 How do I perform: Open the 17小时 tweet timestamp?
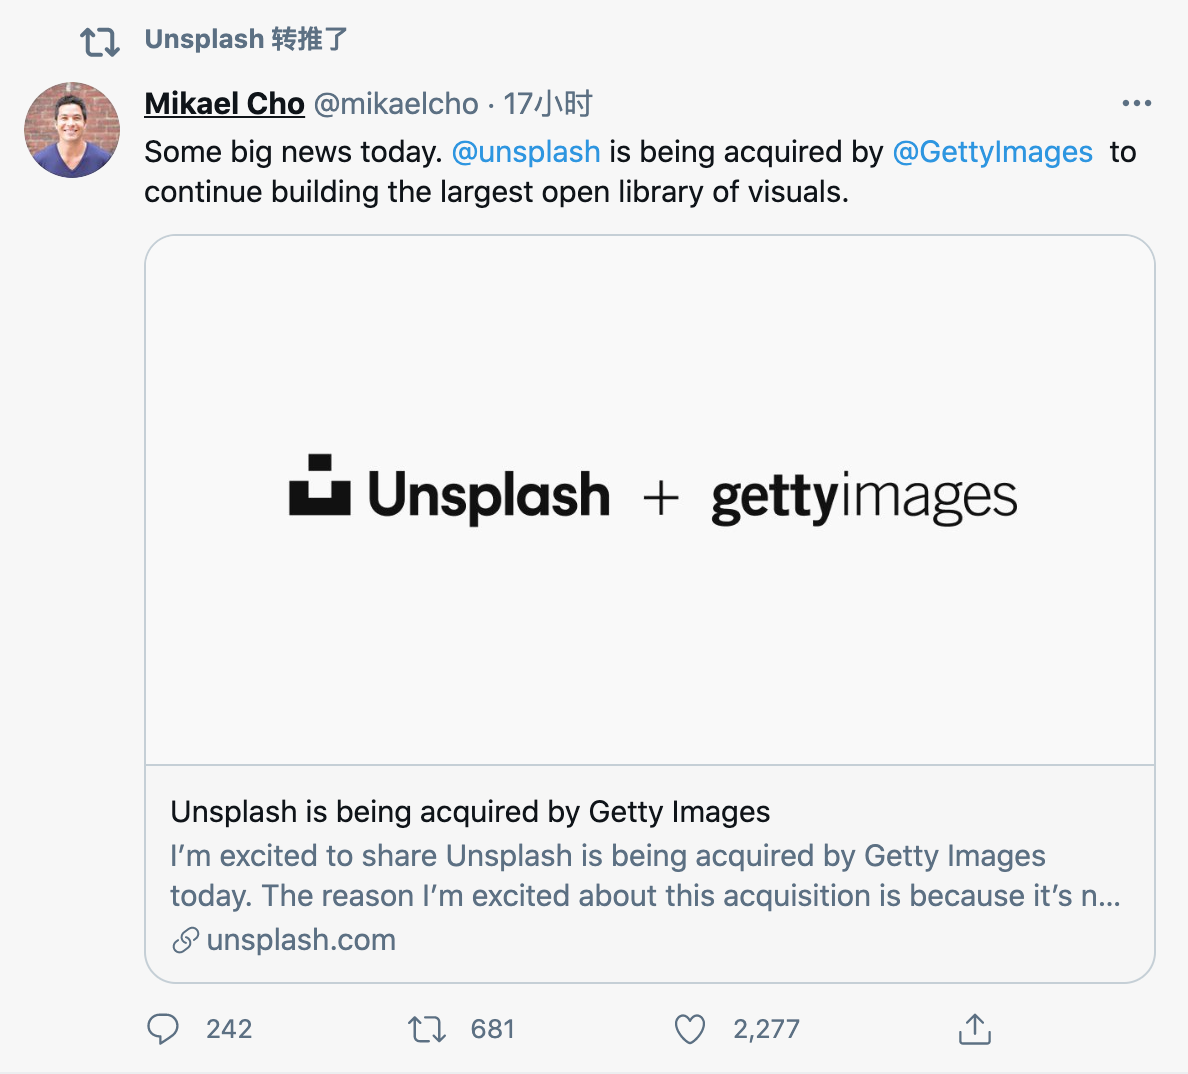pos(548,104)
